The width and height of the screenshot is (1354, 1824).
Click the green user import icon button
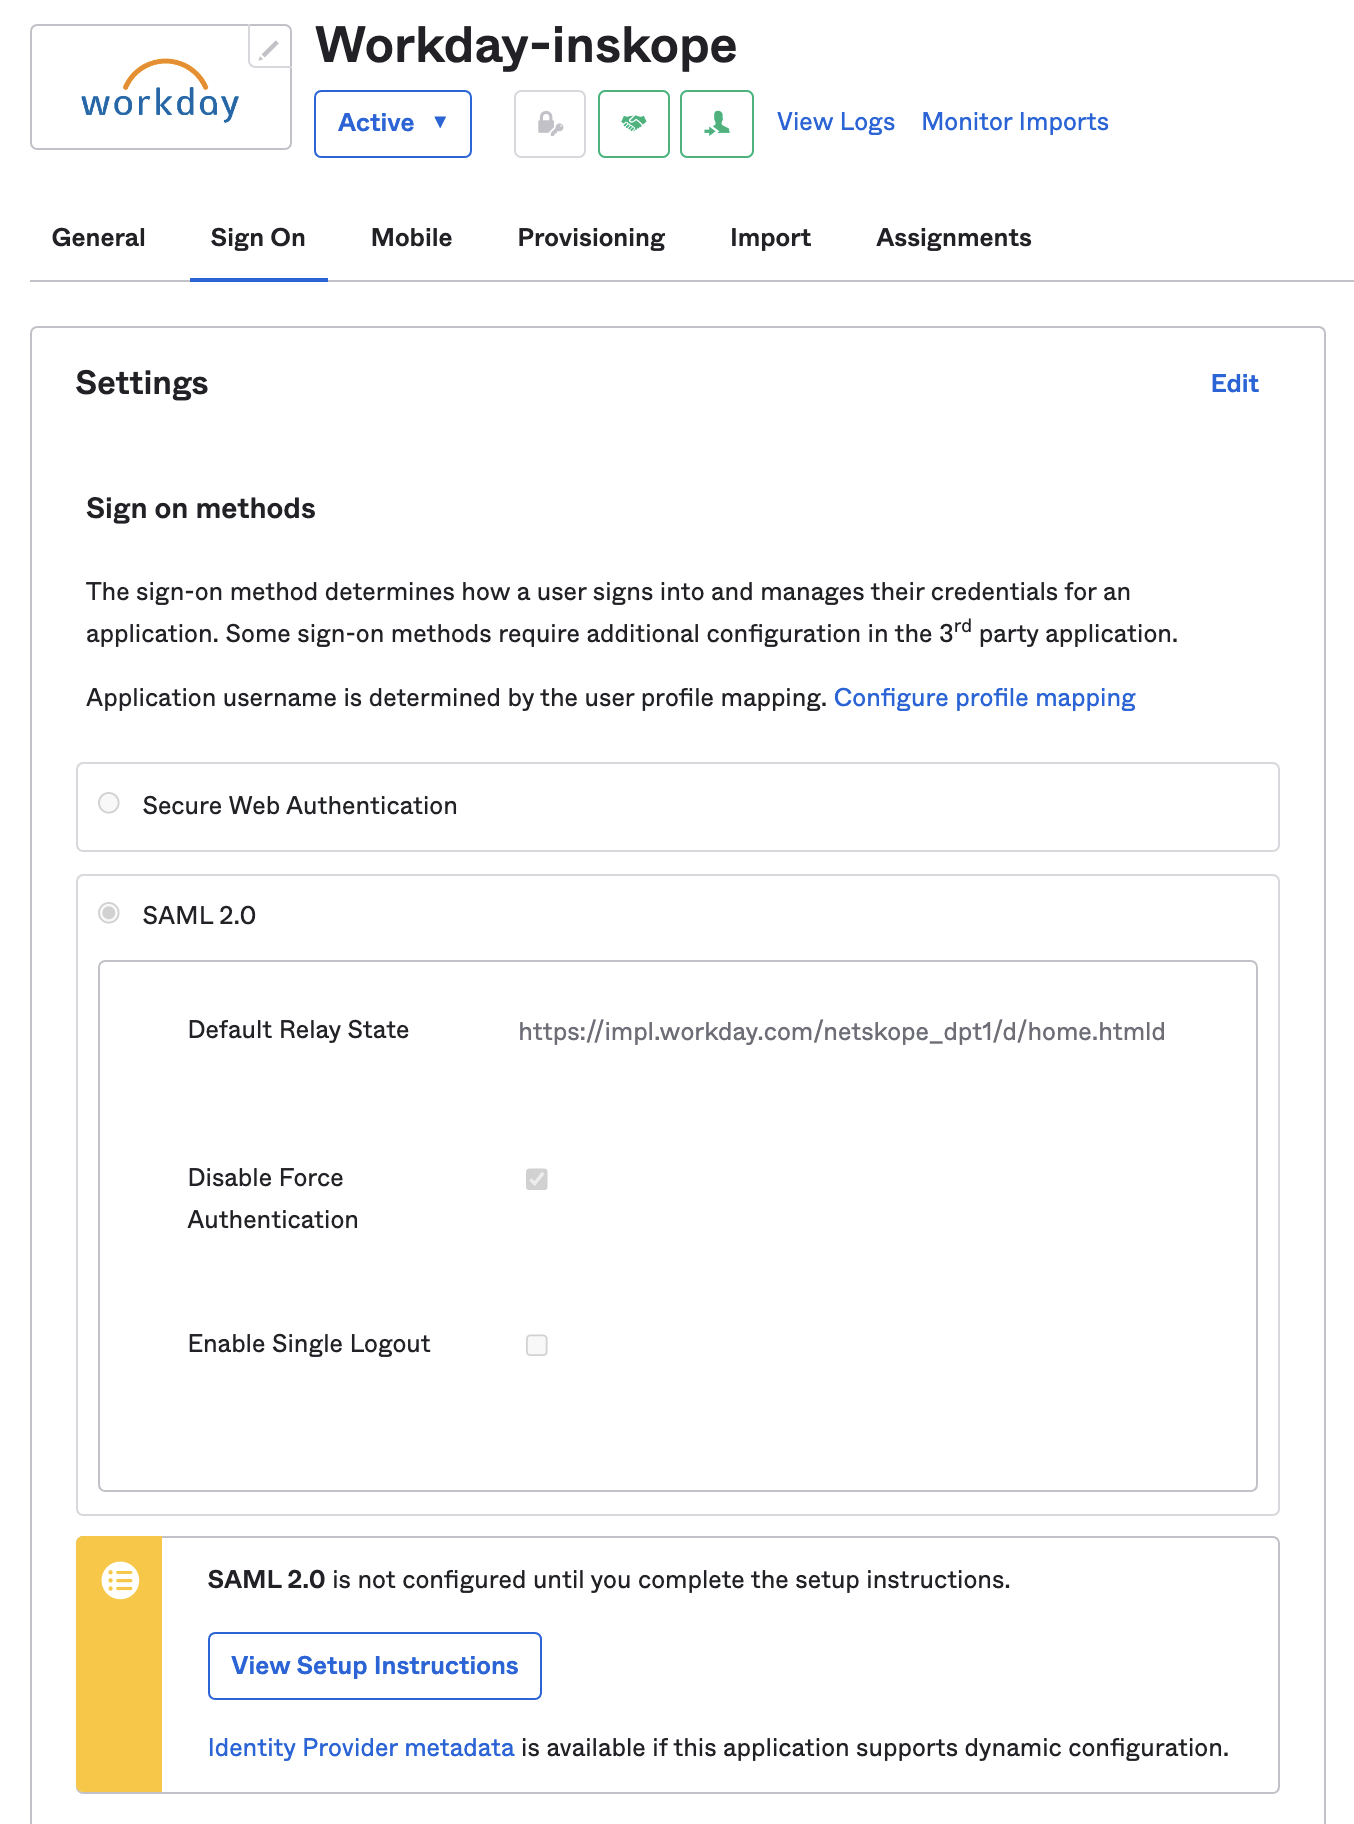click(716, 124)
